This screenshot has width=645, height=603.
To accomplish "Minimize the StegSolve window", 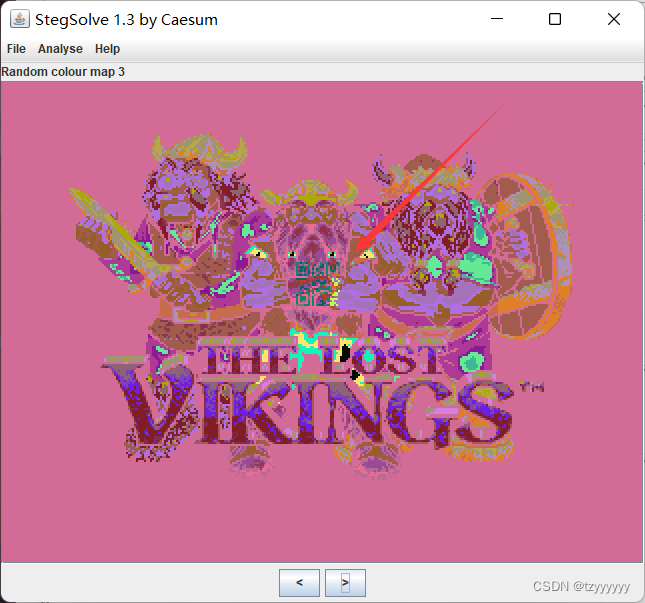I will [497, 19].
